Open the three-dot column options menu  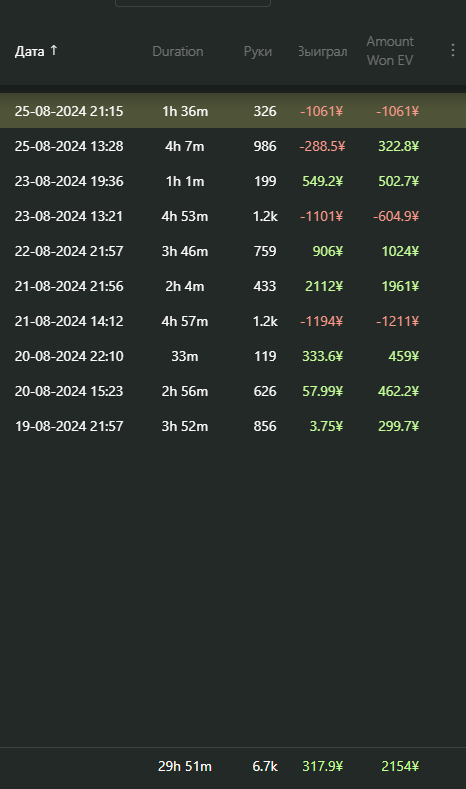click(453, 50)
